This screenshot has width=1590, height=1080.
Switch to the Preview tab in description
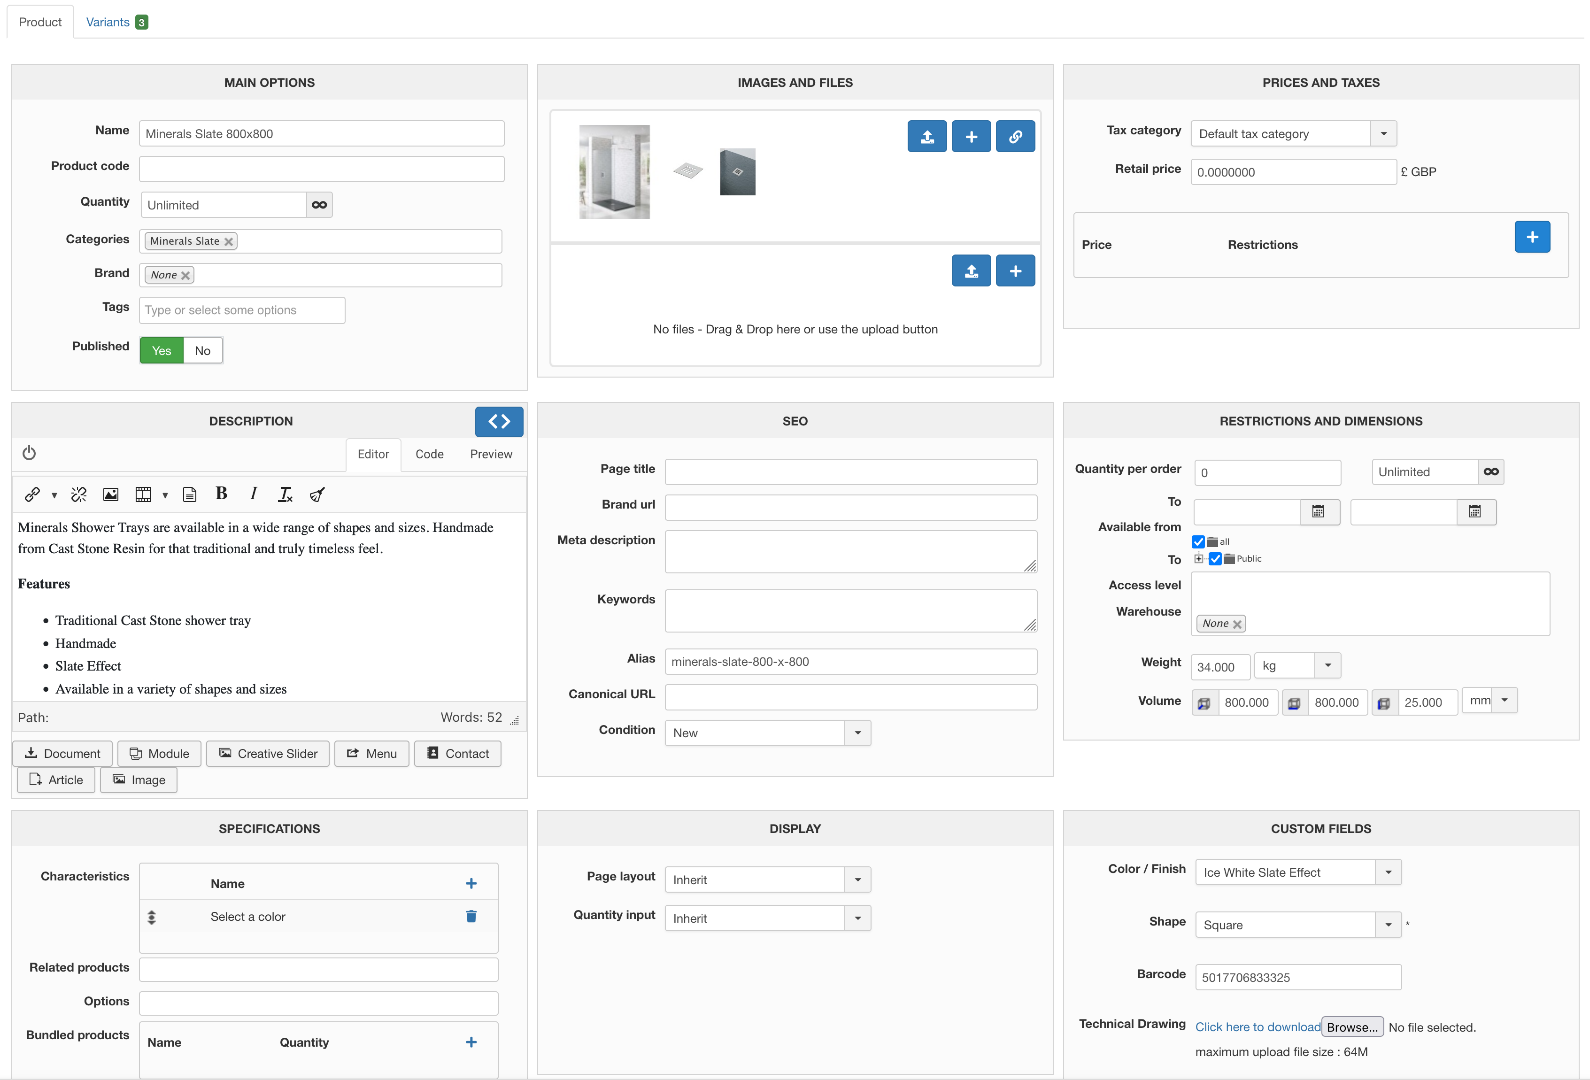point(491,454)
